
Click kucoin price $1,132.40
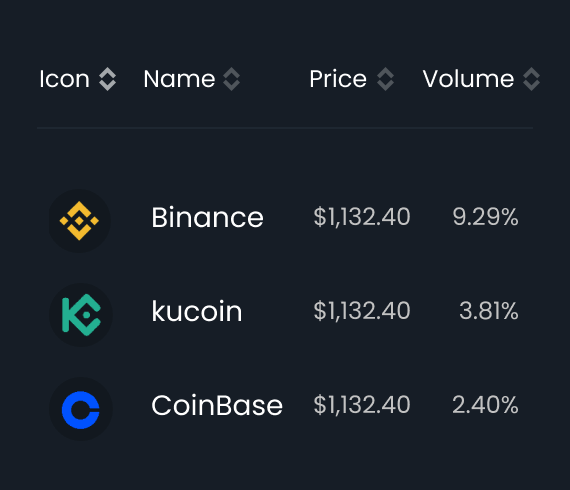tap(362, 311)
